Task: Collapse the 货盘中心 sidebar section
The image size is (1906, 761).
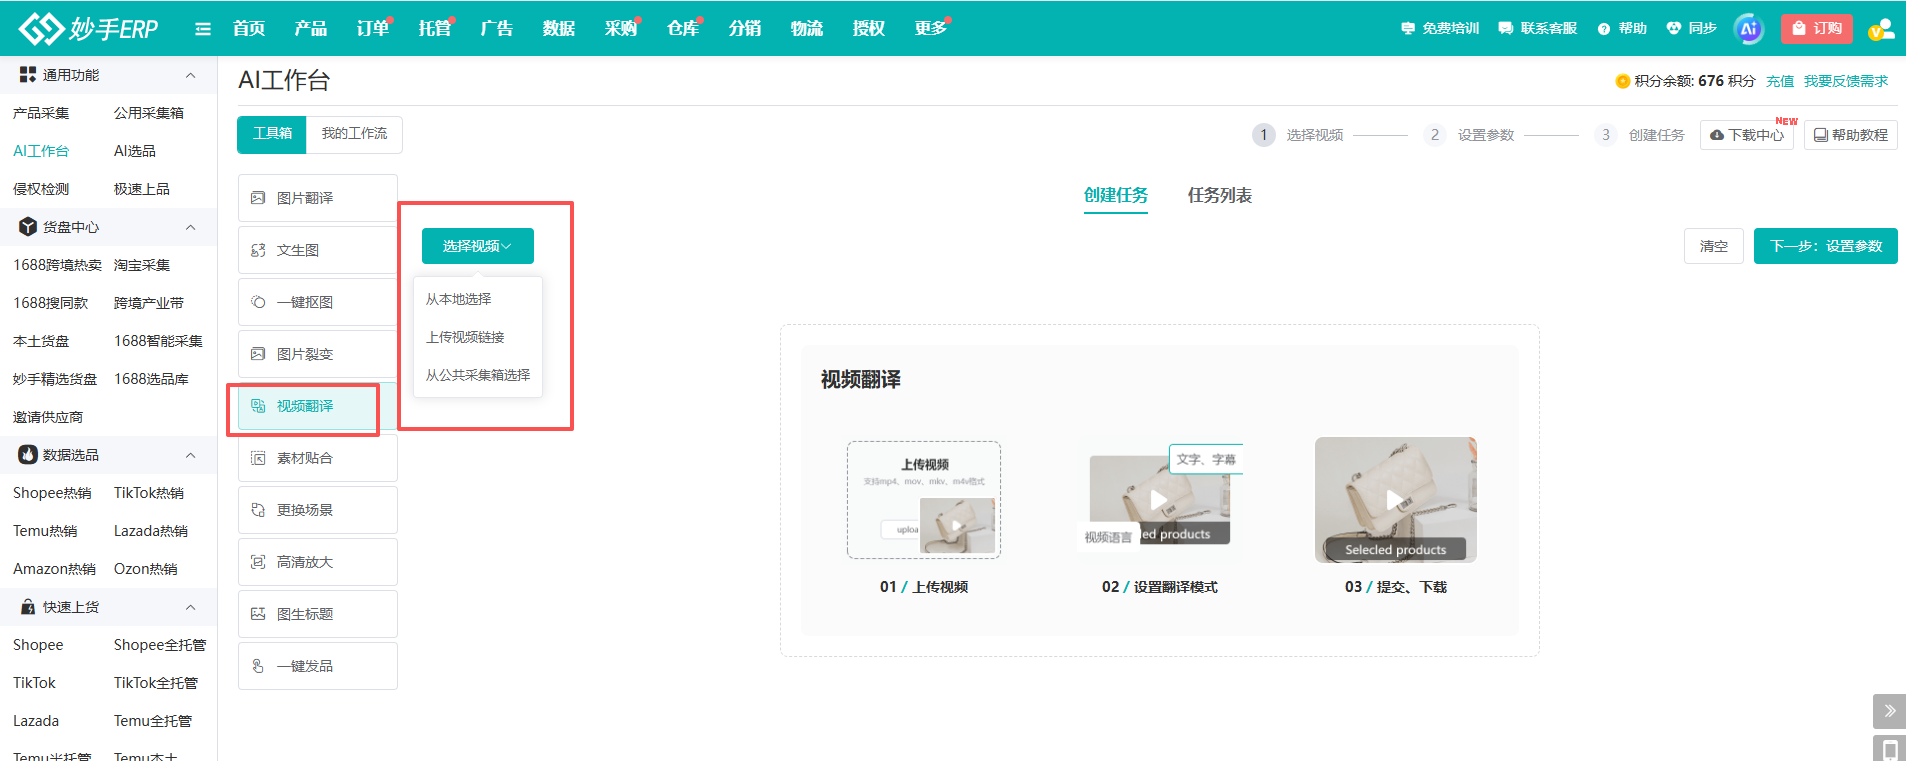Action: point(190,227)
